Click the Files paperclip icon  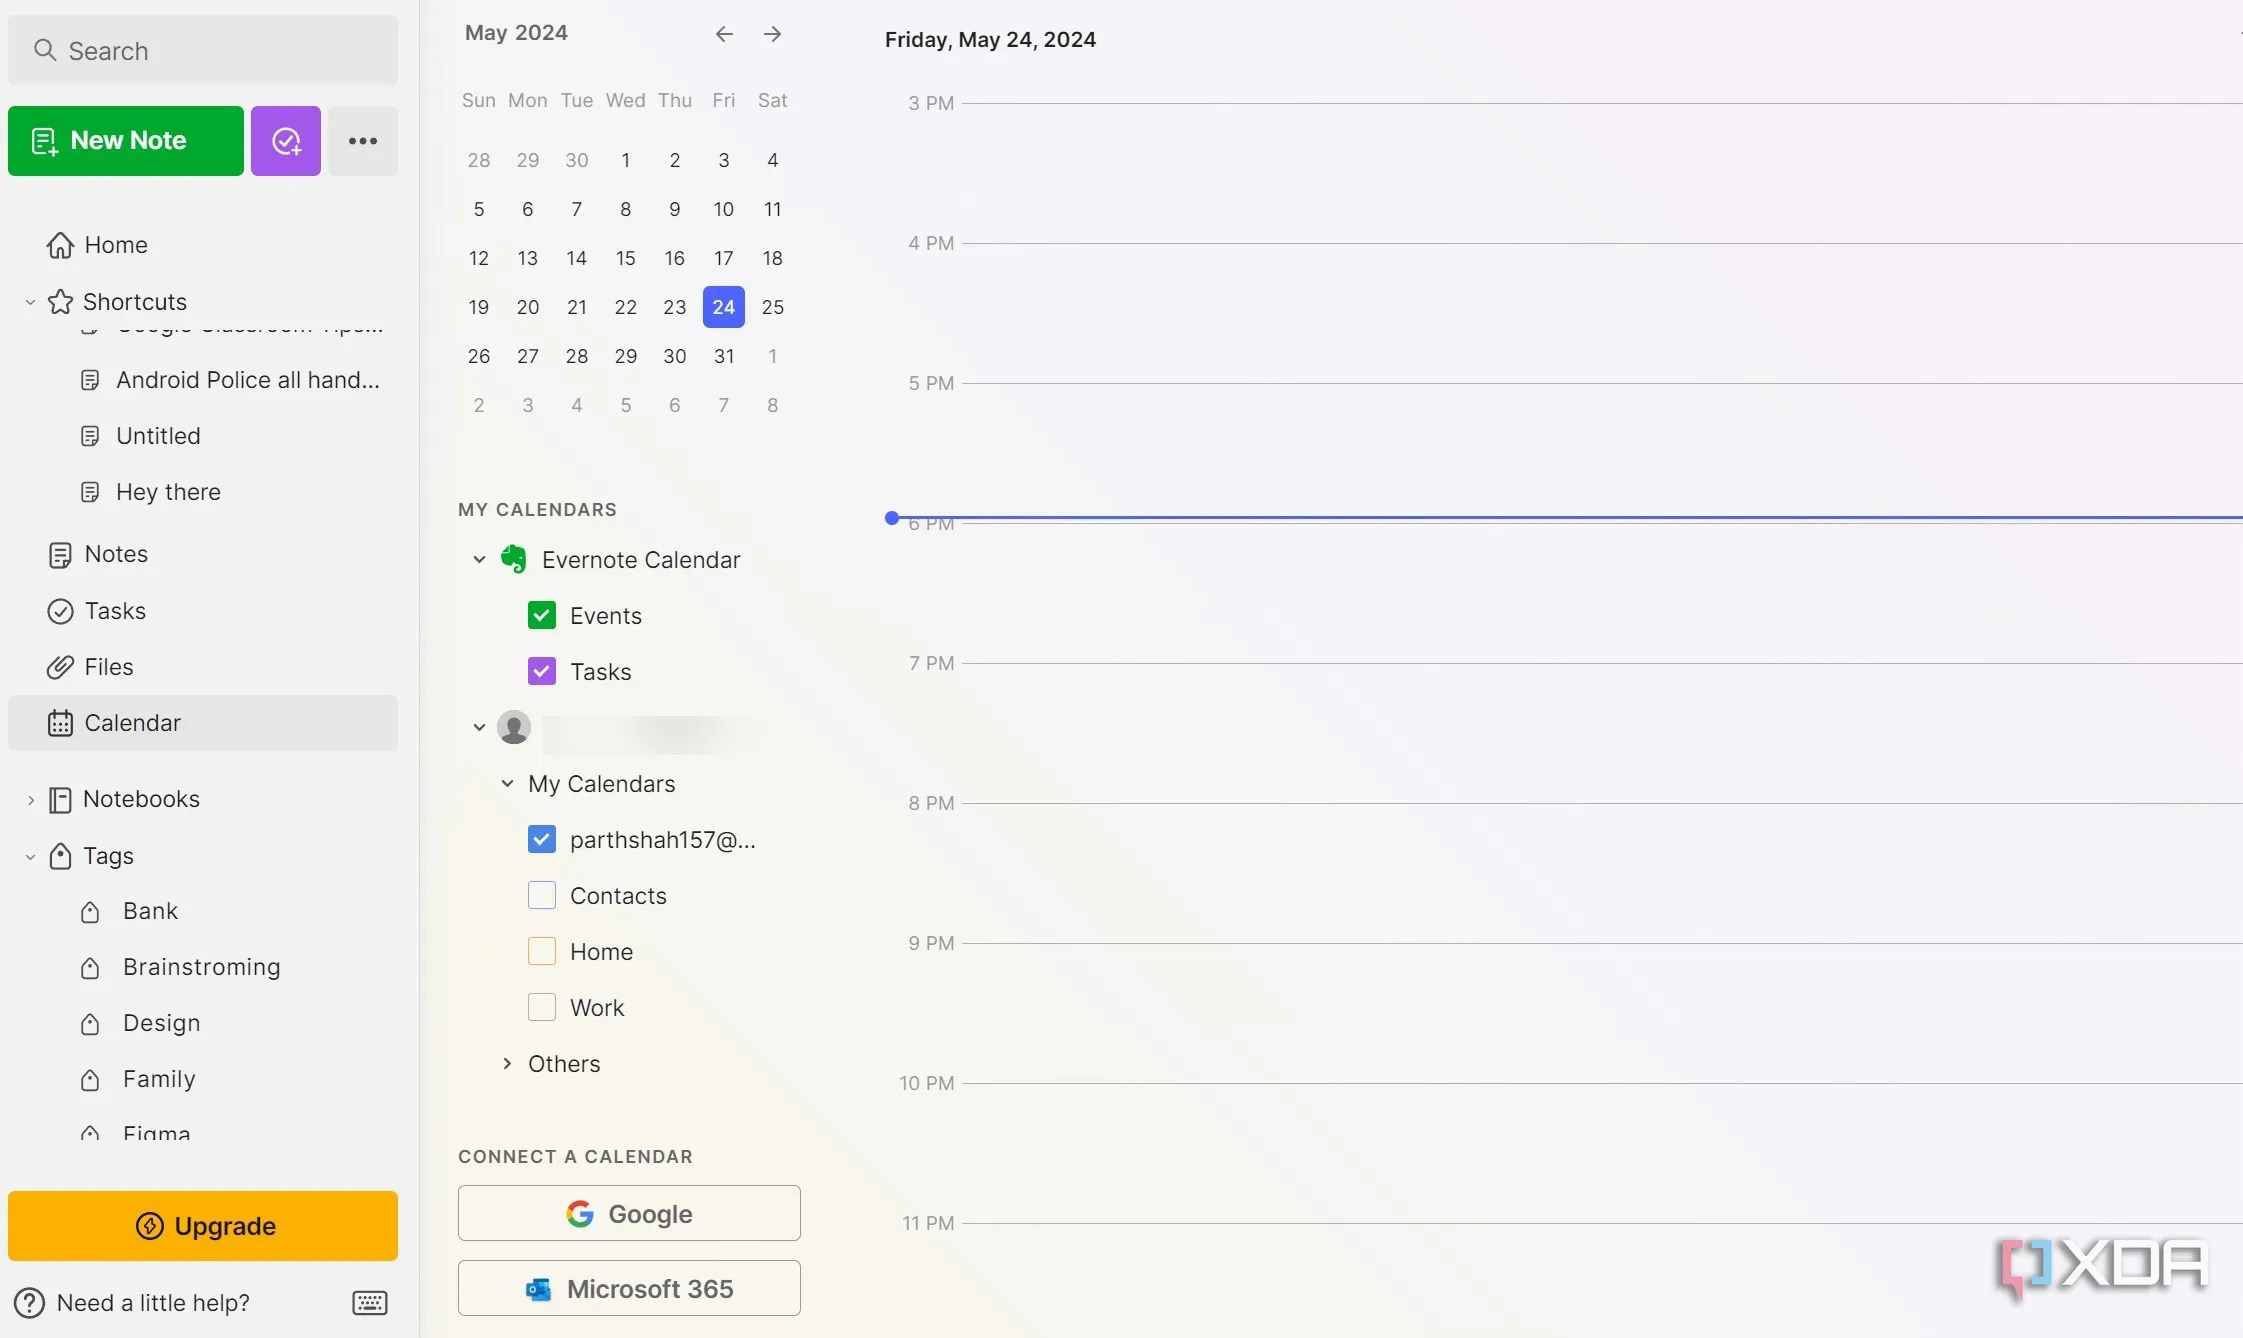[x=60, y=667]
